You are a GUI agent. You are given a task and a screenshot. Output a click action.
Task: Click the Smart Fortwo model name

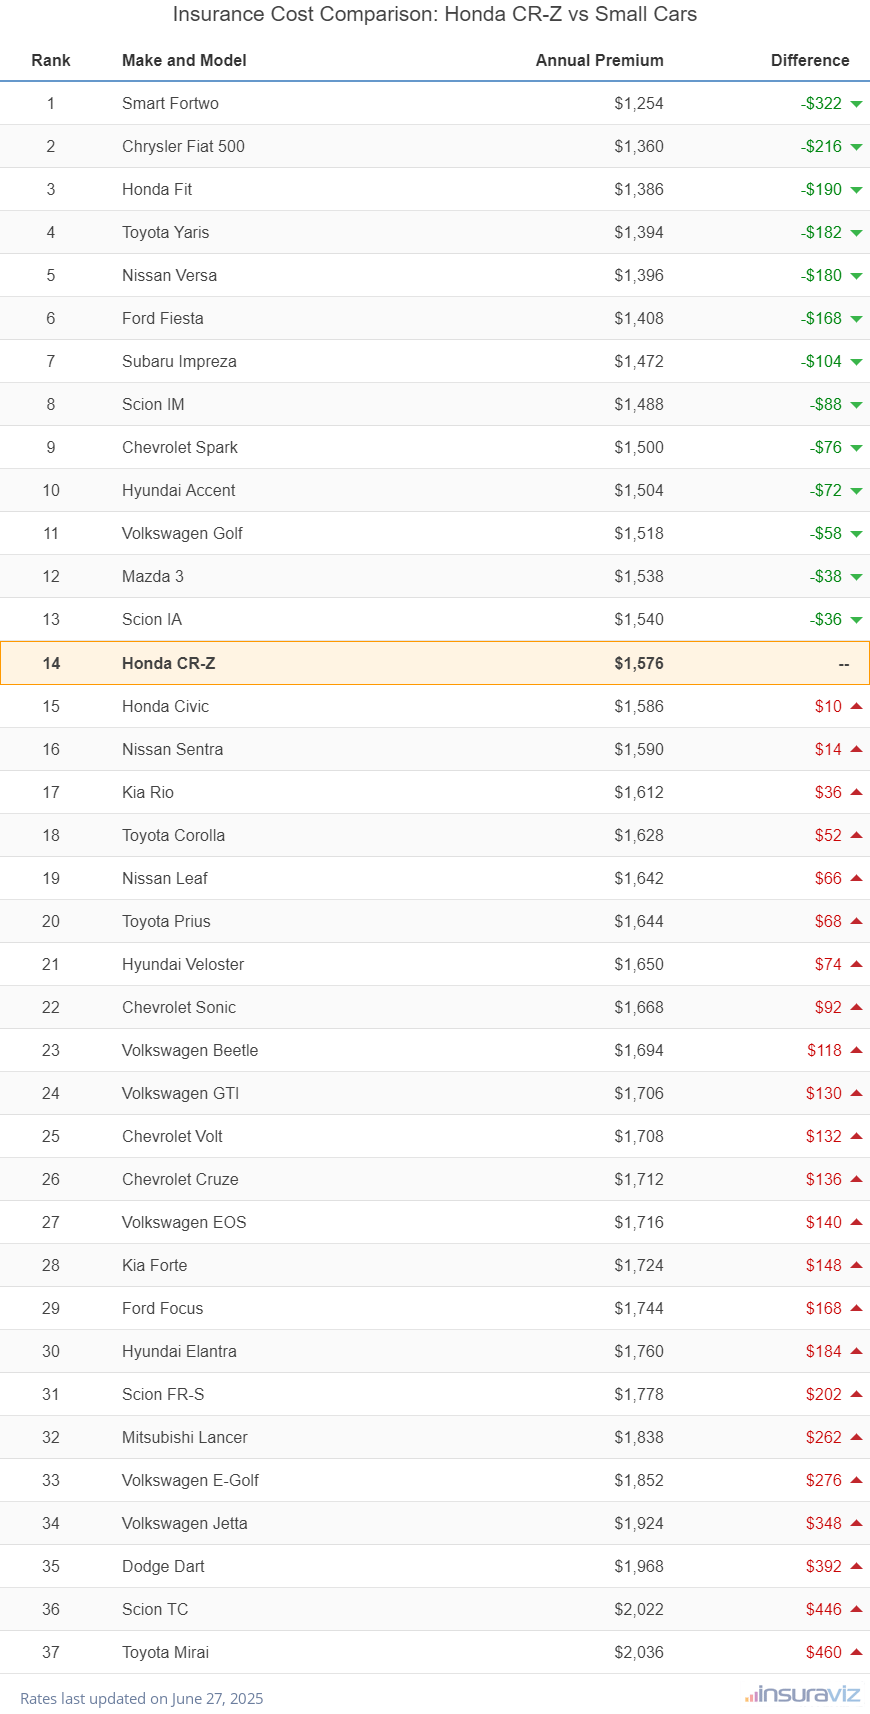[170, 103]
